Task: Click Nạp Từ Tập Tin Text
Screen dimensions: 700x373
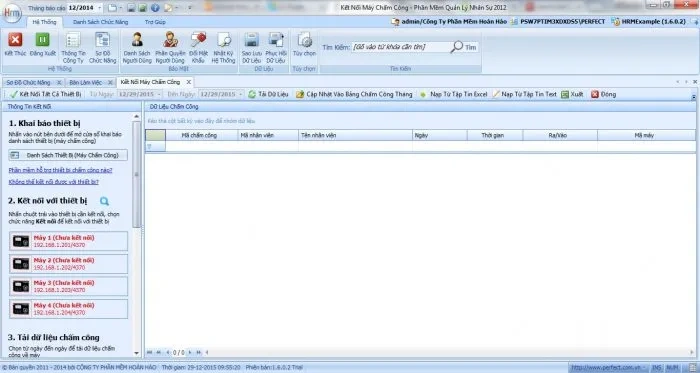Action: pyautogui.click(x=525, y=94)
